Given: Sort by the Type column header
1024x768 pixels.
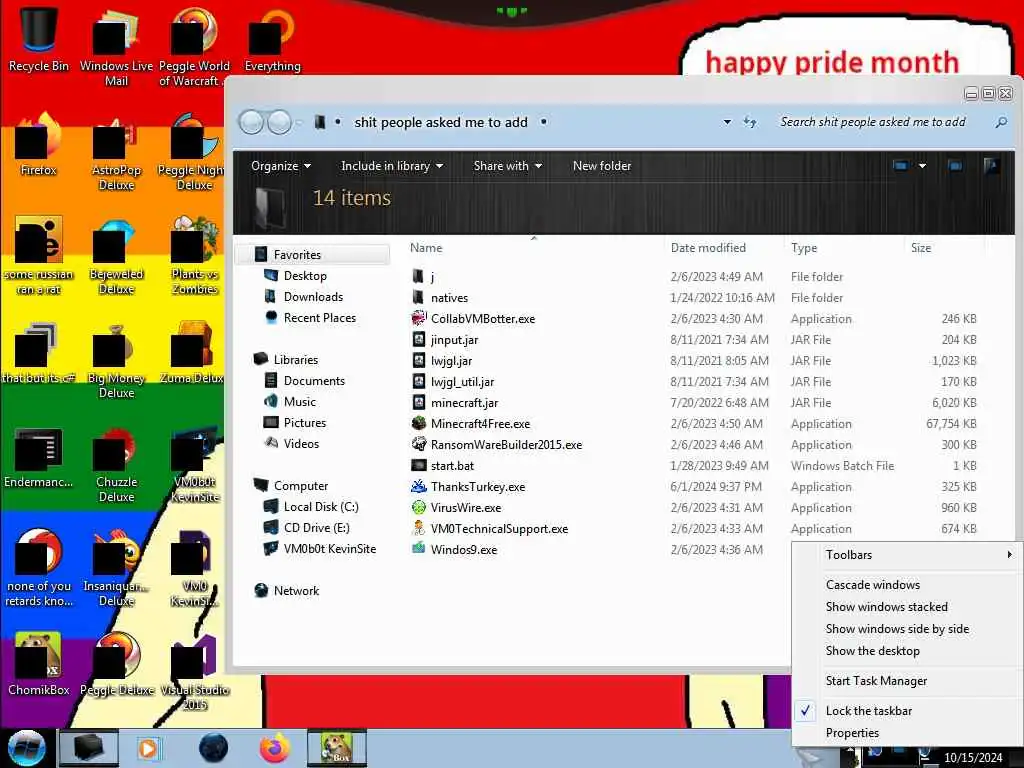Looking at the screenshot, I should 844,248.
